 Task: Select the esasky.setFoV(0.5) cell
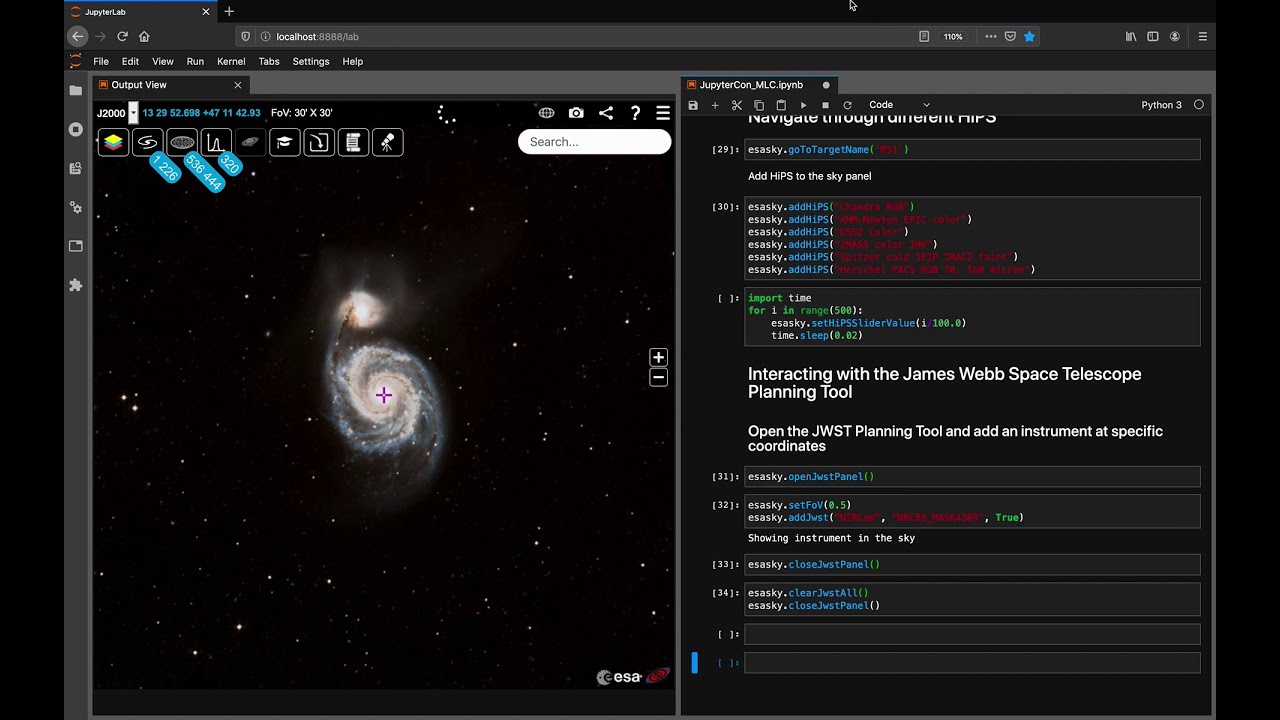[x=972, y=511]
